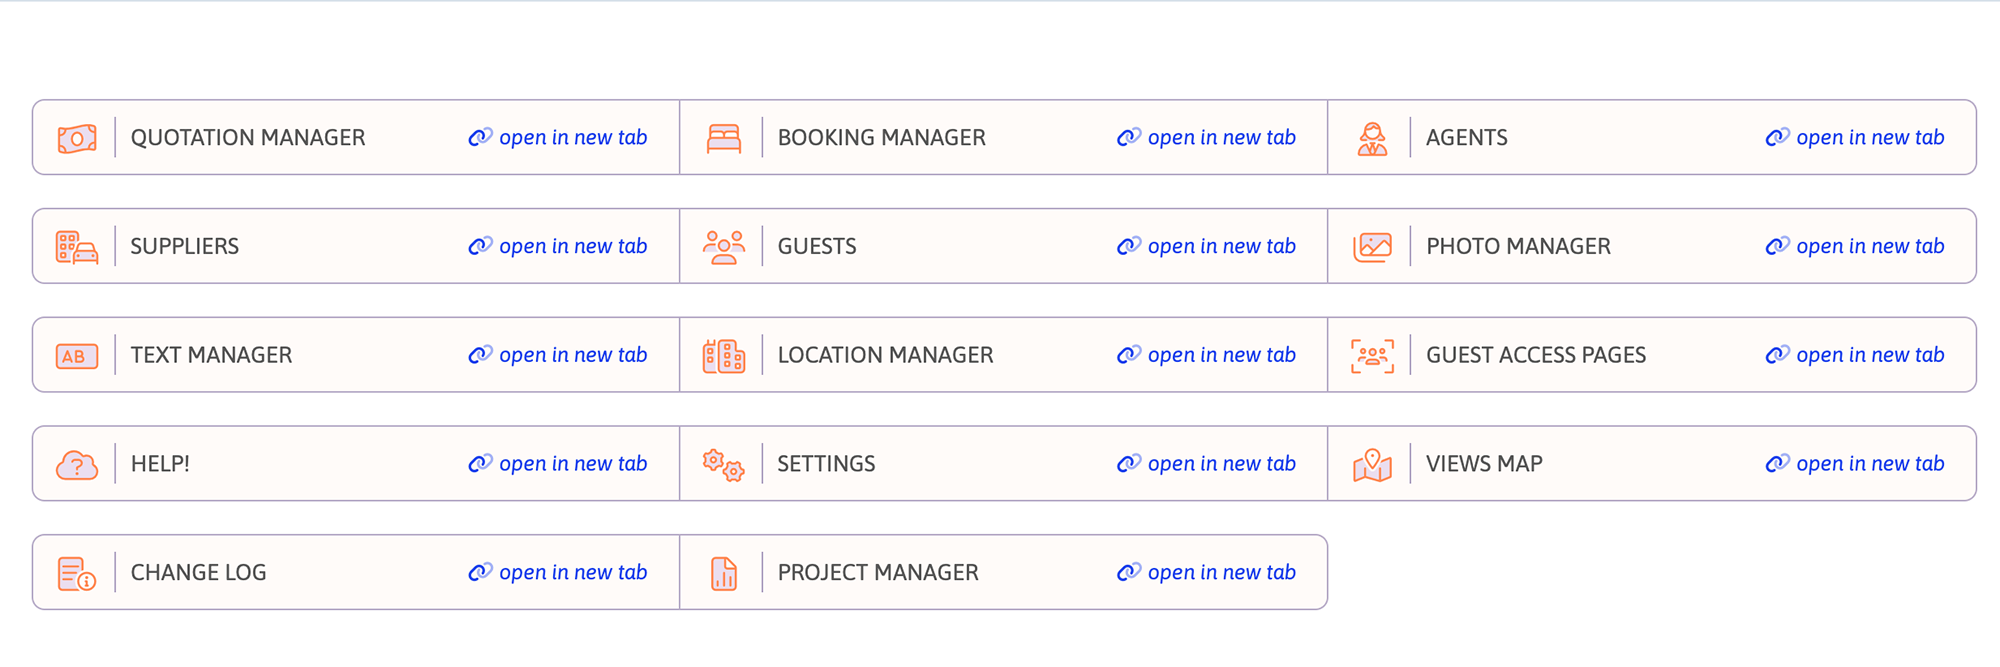Open Booking Manager in new tab
The height and width of the screenshot is (667, 2000).
tap(1221, 138)
